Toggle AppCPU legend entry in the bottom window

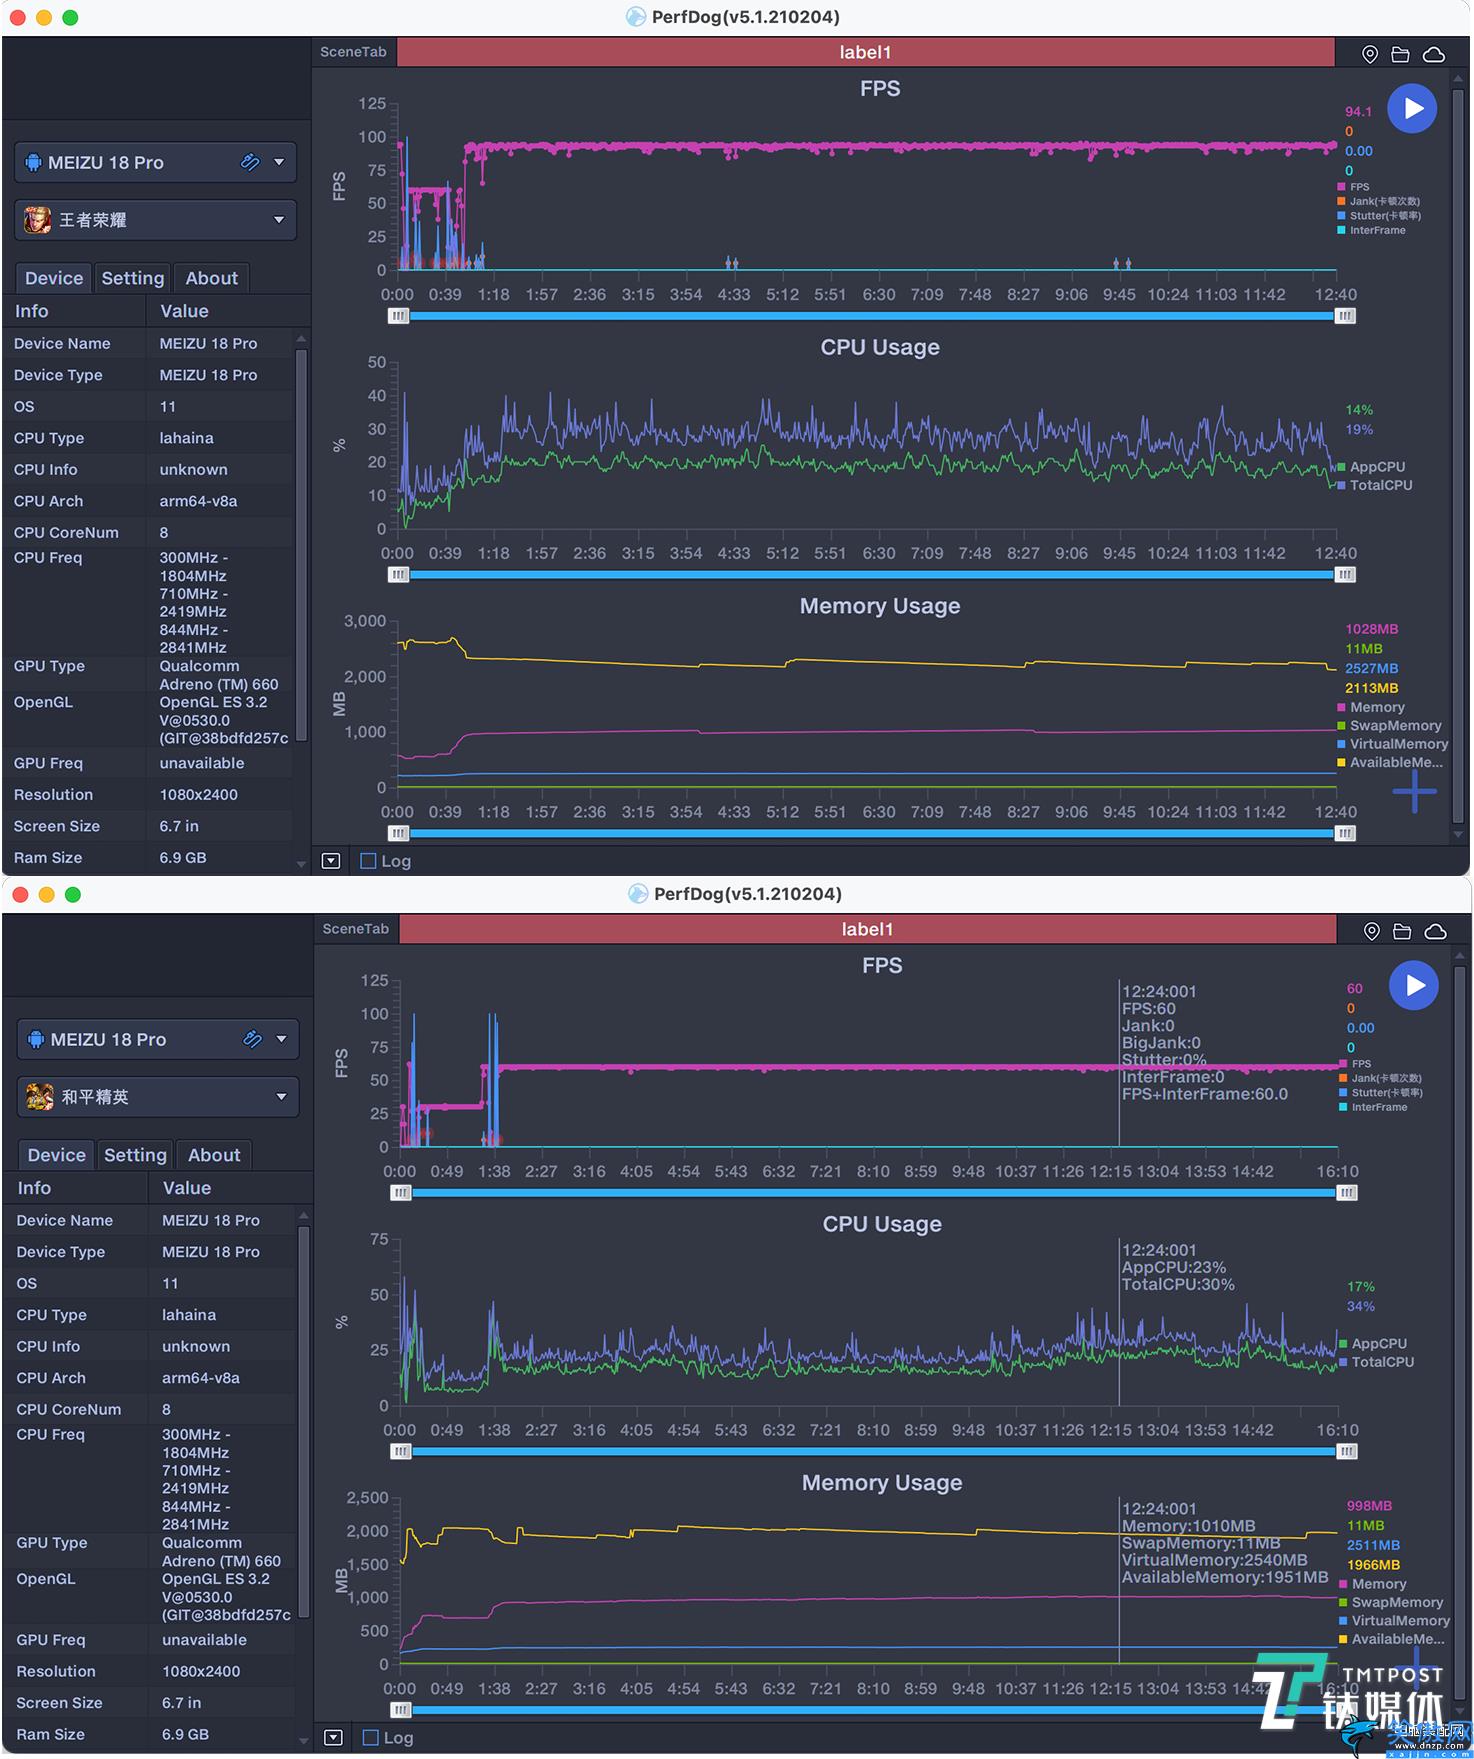[1374, 1344]
